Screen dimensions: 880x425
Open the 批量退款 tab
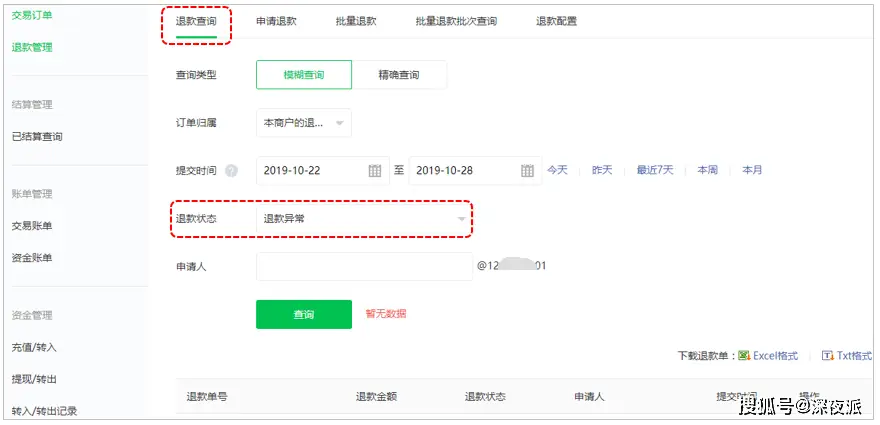point(356,22)
